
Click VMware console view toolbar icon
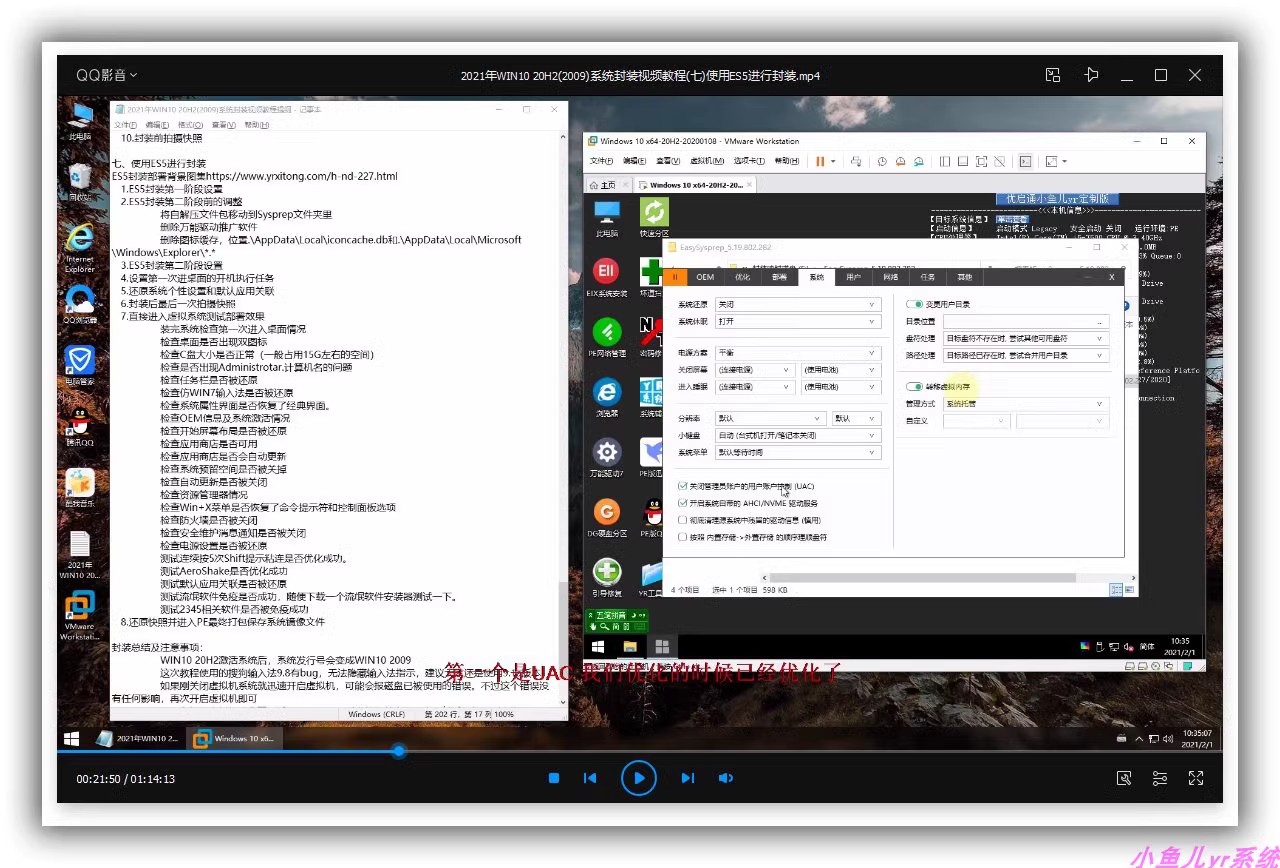point(1025,161)
